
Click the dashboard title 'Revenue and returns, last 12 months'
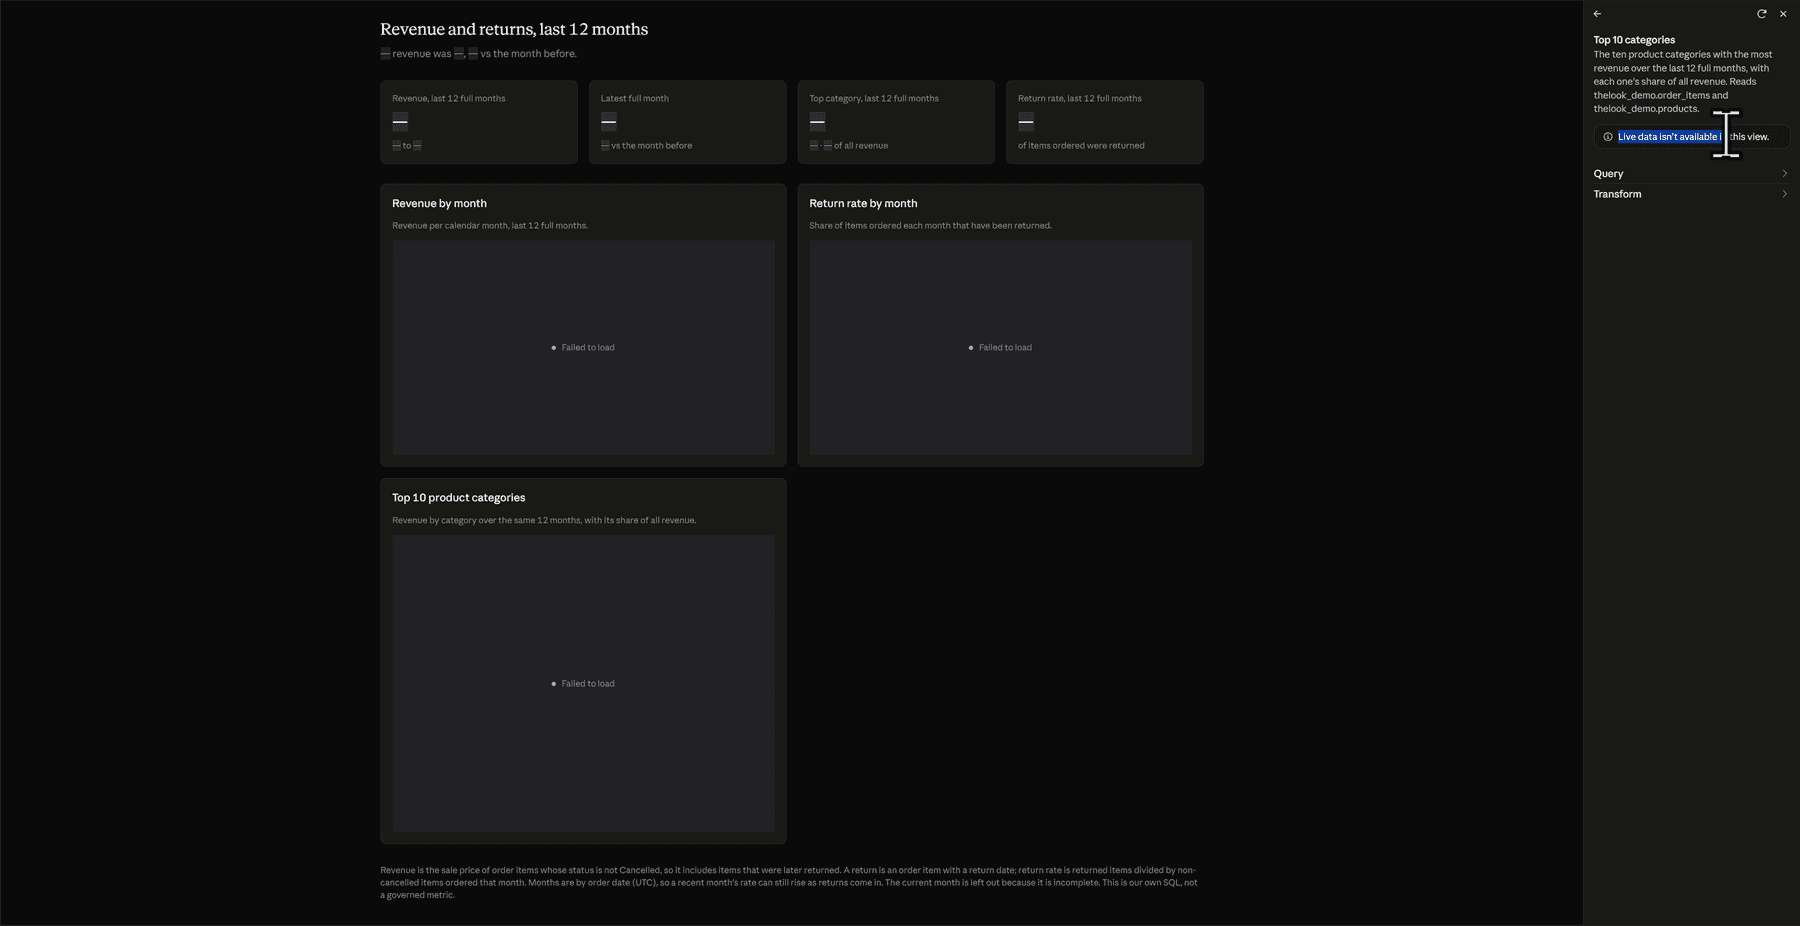pyautogui.click(x=514, y=29)
